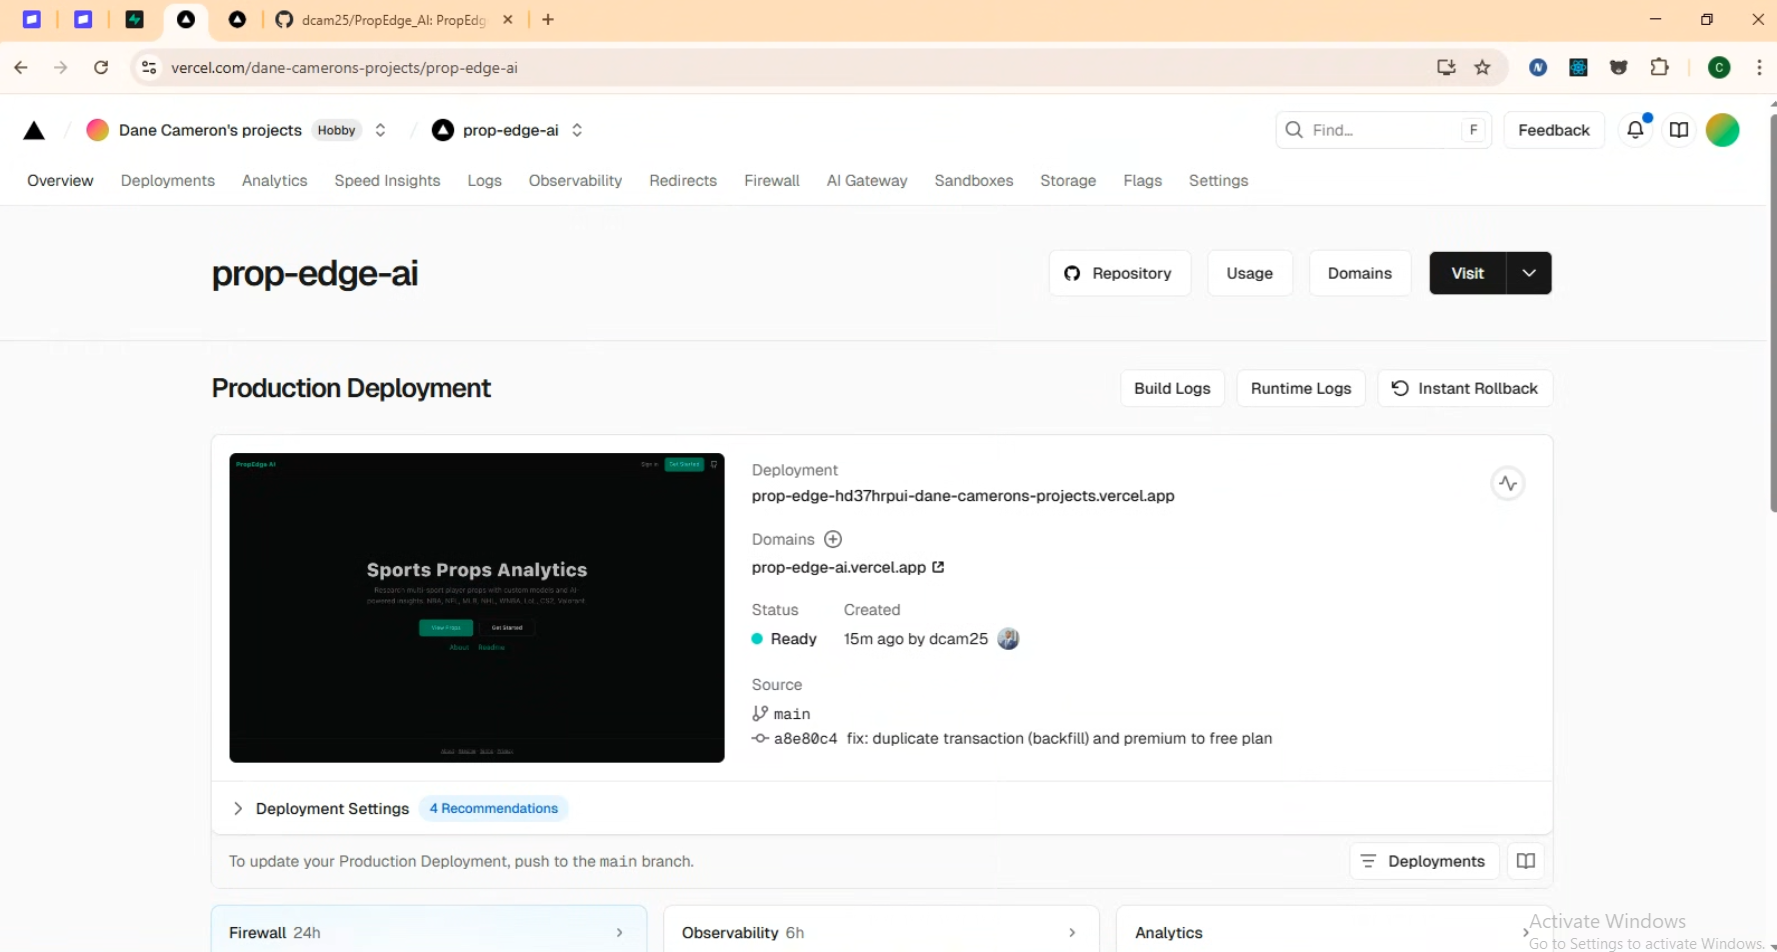1777x952 pixels.
Task: Open the docs book icon in header
Action: (x=1679, y=130)
